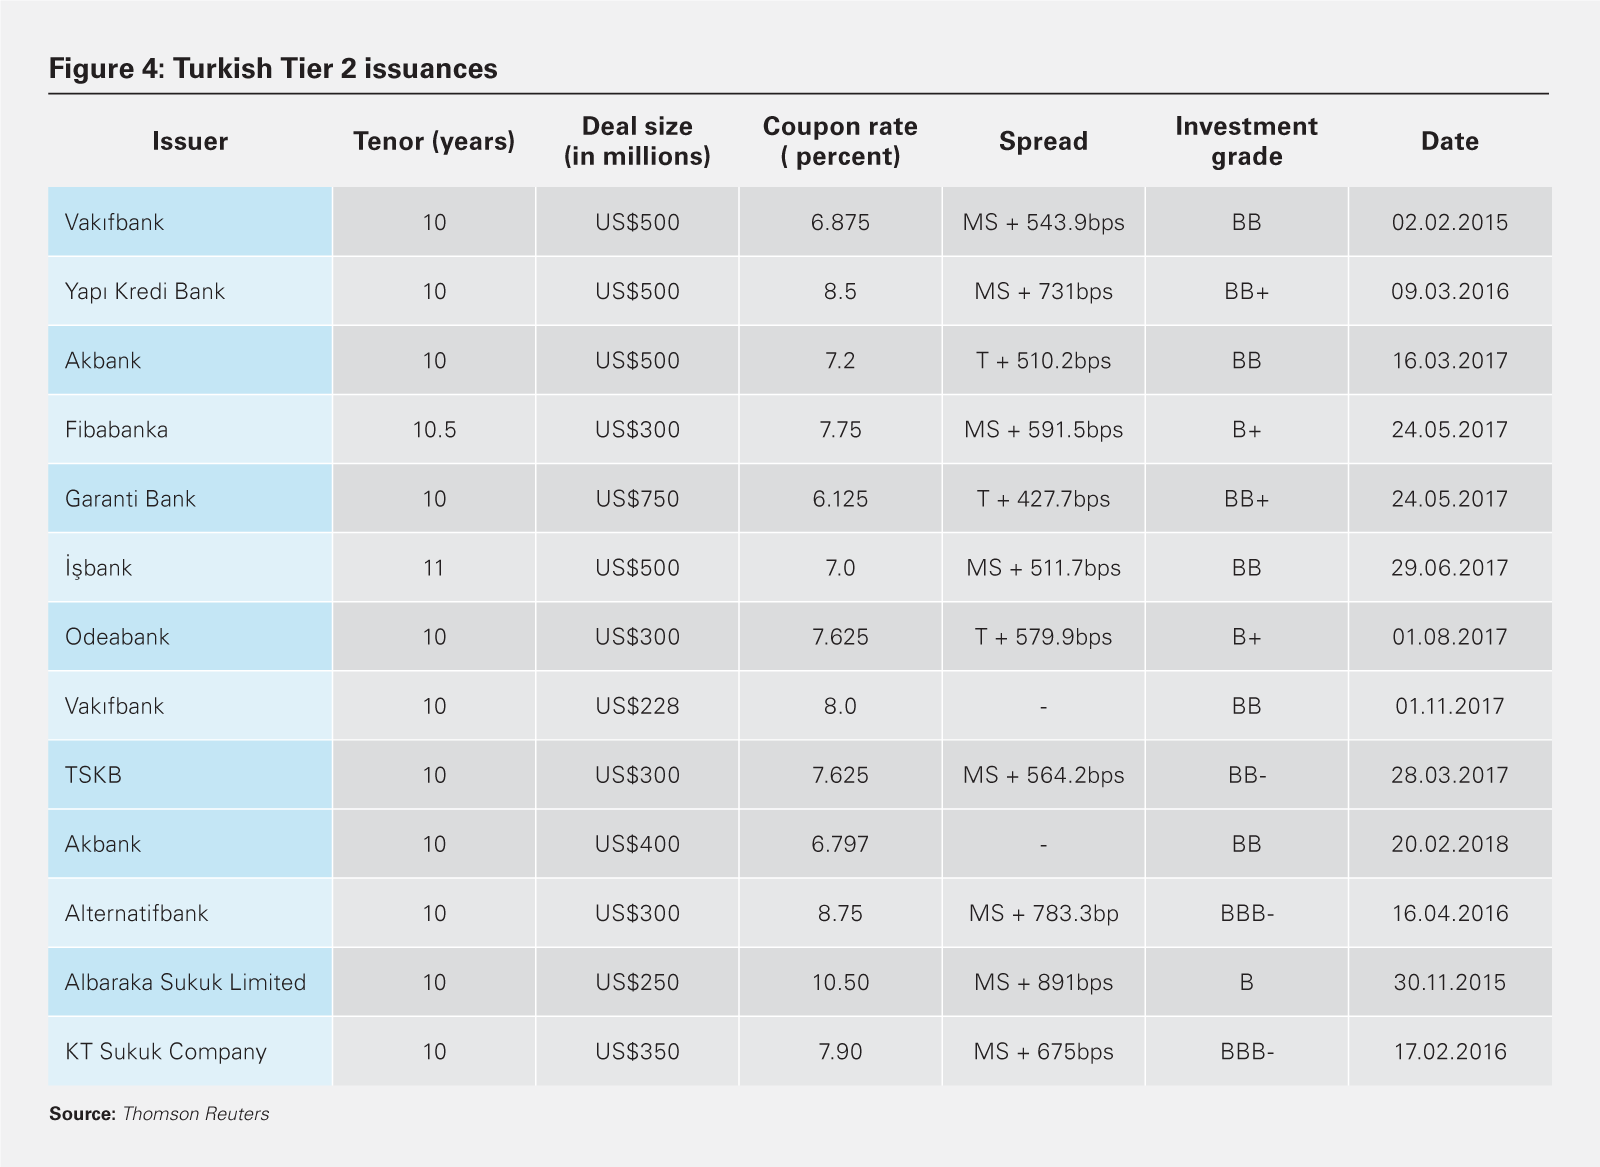This screenshot has height=1167, width=1600.
Task: Click the Deal size column header
Action: point(637,141)
